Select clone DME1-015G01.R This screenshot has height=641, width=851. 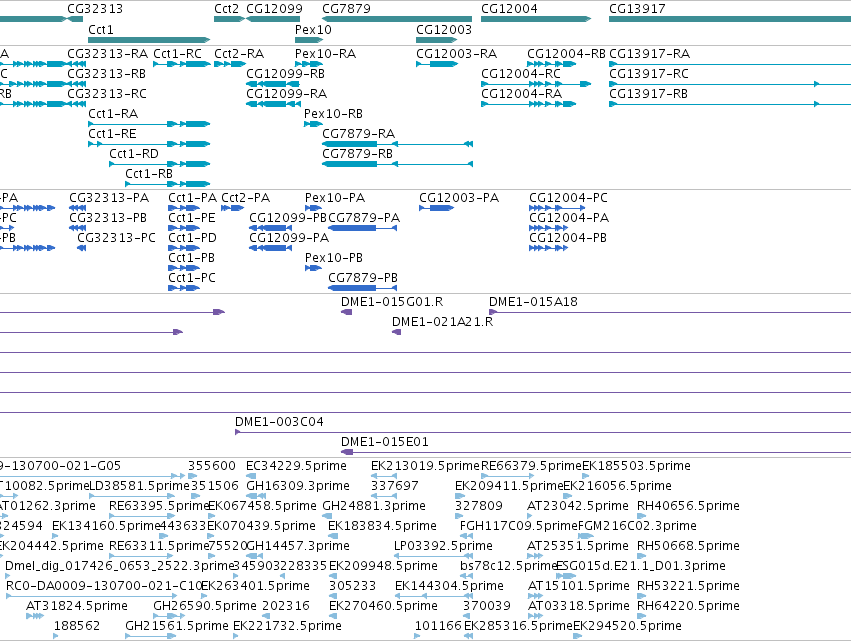pos(346,312)
